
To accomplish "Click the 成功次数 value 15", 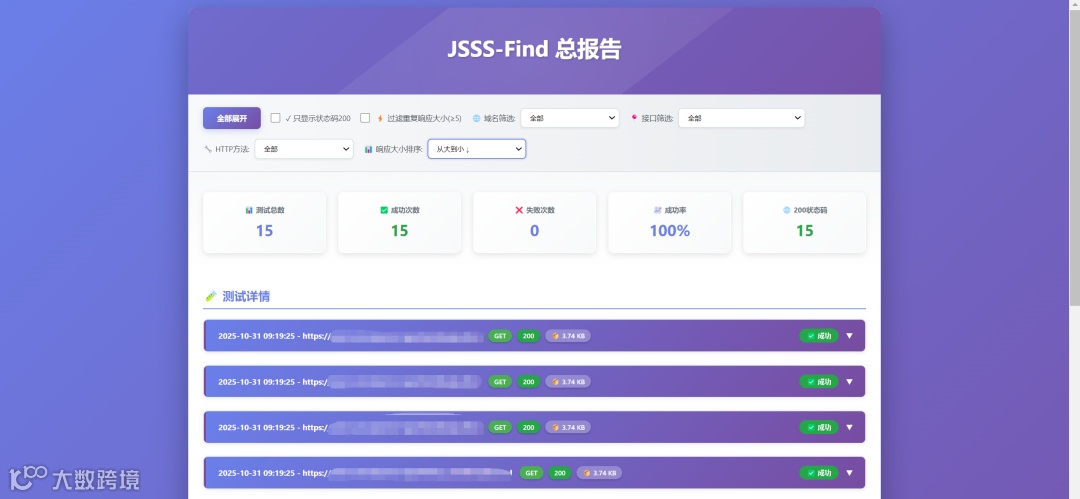I will pos(399,231).
